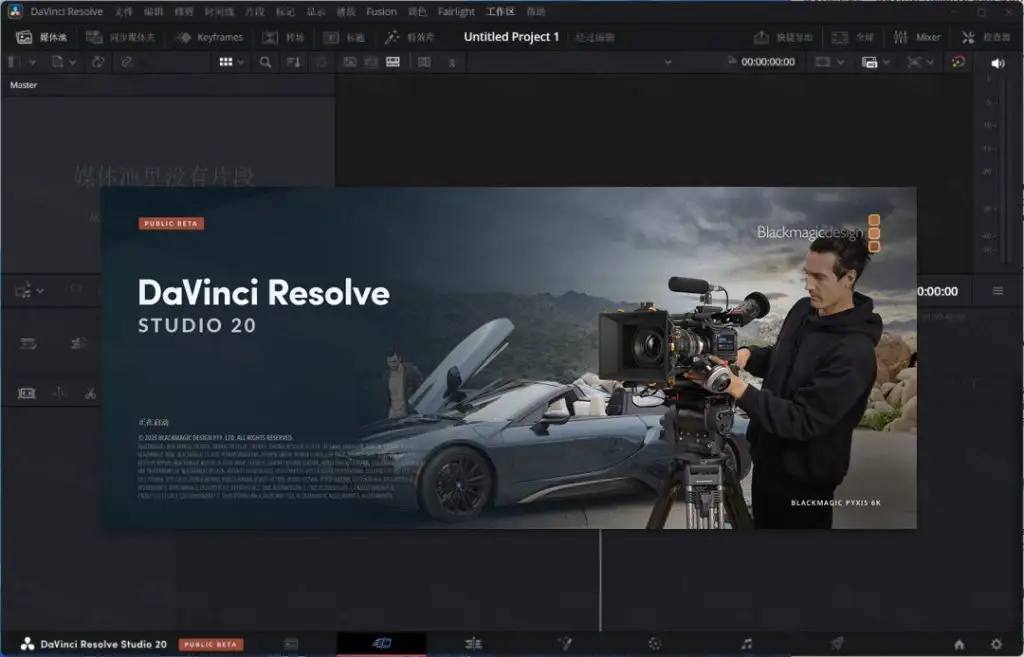Click the timeline view frame icon
Screen dimensions: 1024x657
pos(27,393)
